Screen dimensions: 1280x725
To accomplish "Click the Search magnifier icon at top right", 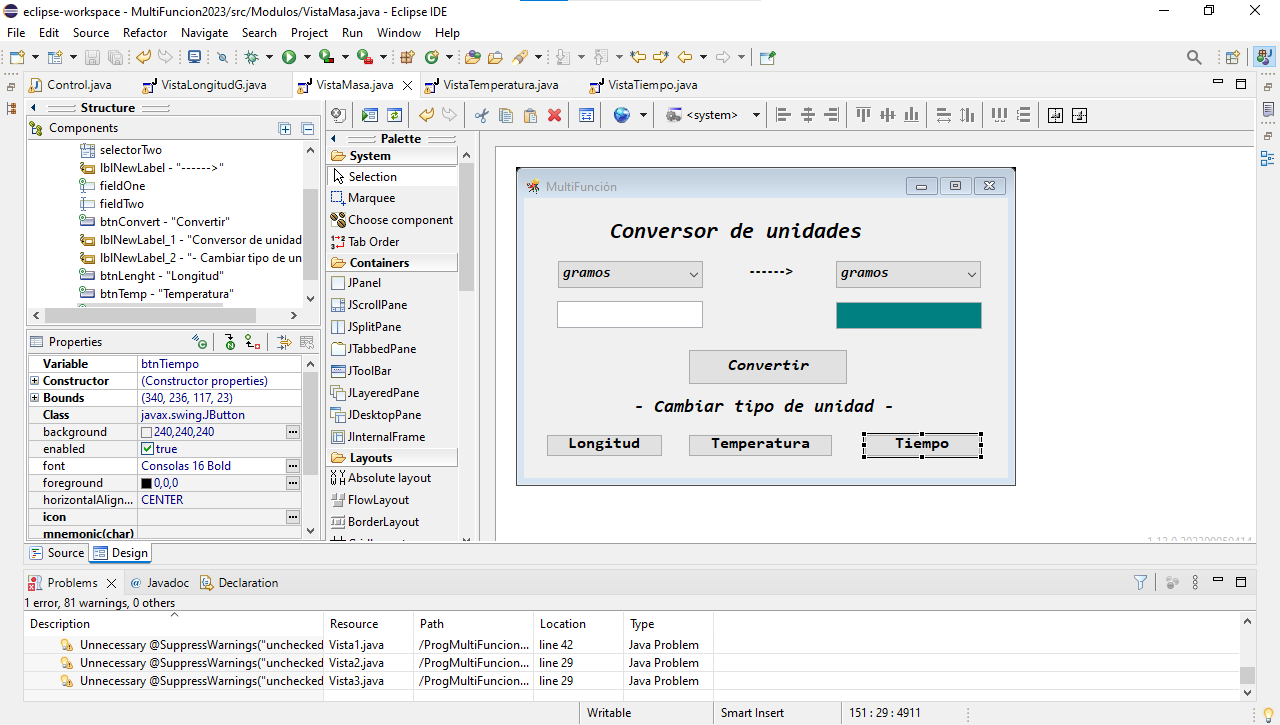I will coord(1194,57).
